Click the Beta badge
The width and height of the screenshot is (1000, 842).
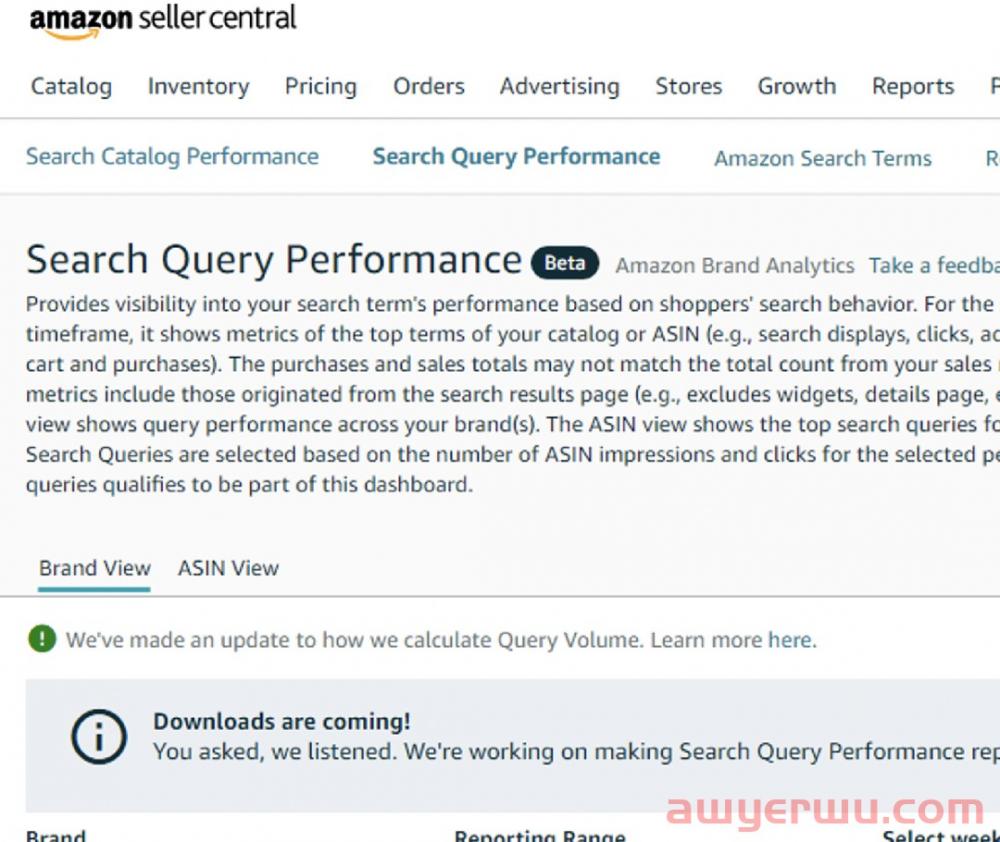coord(564,262)
